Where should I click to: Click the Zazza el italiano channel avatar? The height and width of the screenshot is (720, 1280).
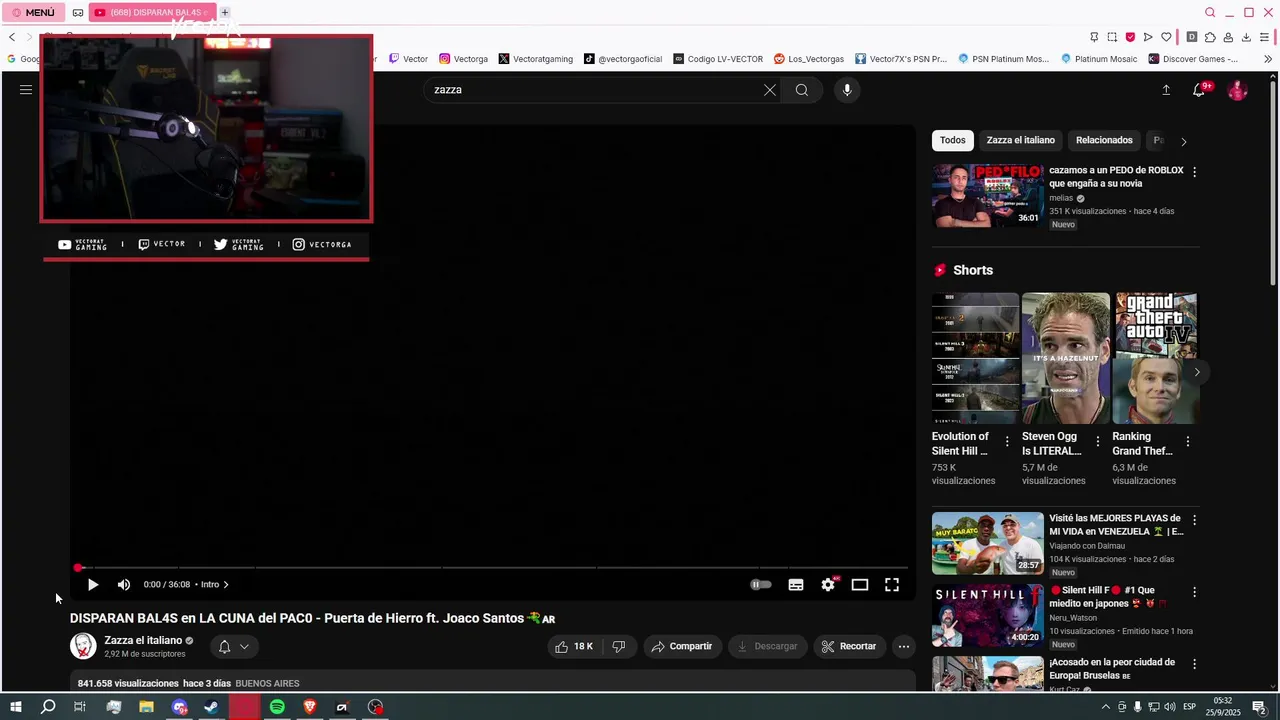click(83, 646)
